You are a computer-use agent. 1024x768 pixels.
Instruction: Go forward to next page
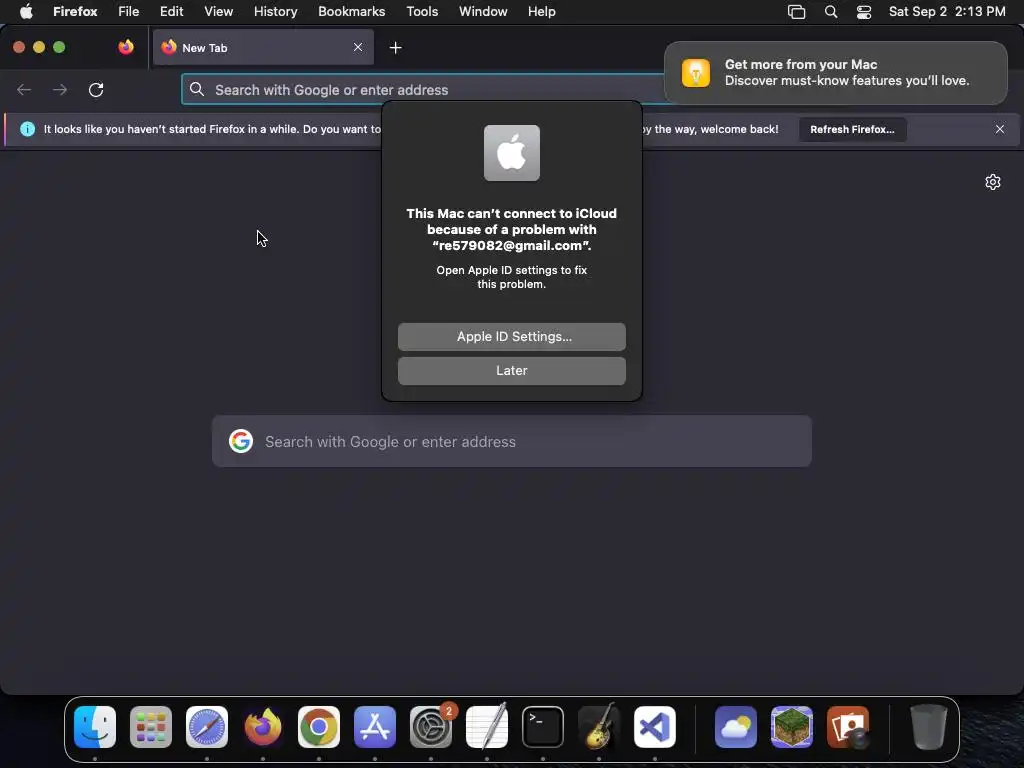59,89
